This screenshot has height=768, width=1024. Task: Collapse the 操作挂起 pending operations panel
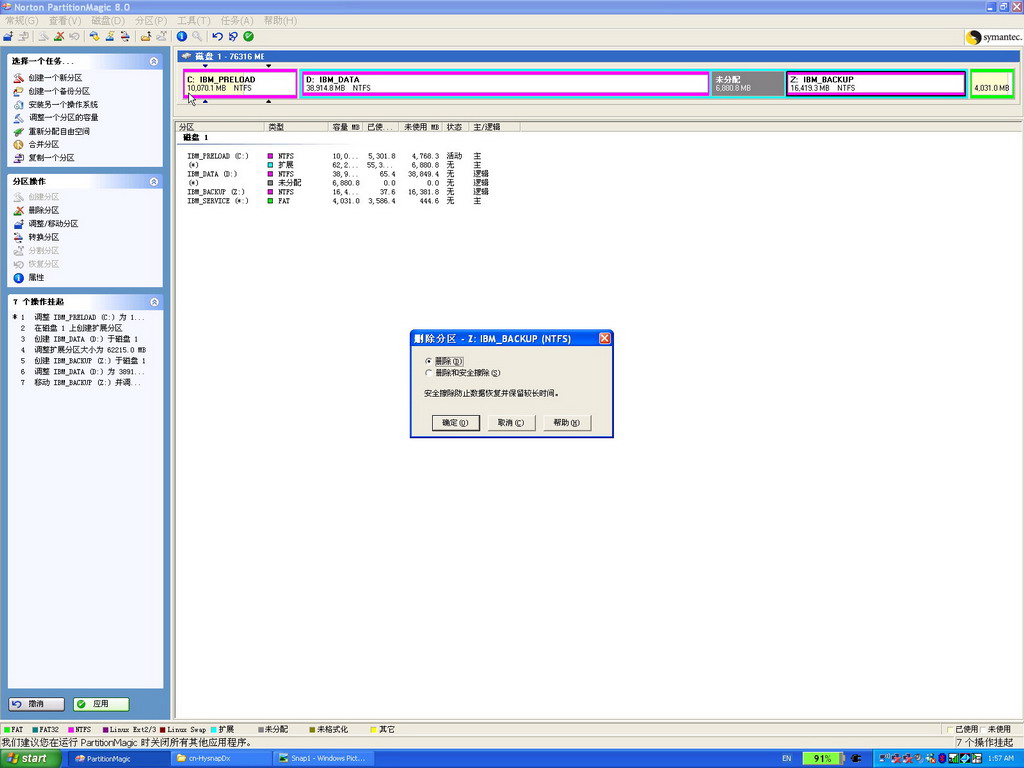click(154, 302)
